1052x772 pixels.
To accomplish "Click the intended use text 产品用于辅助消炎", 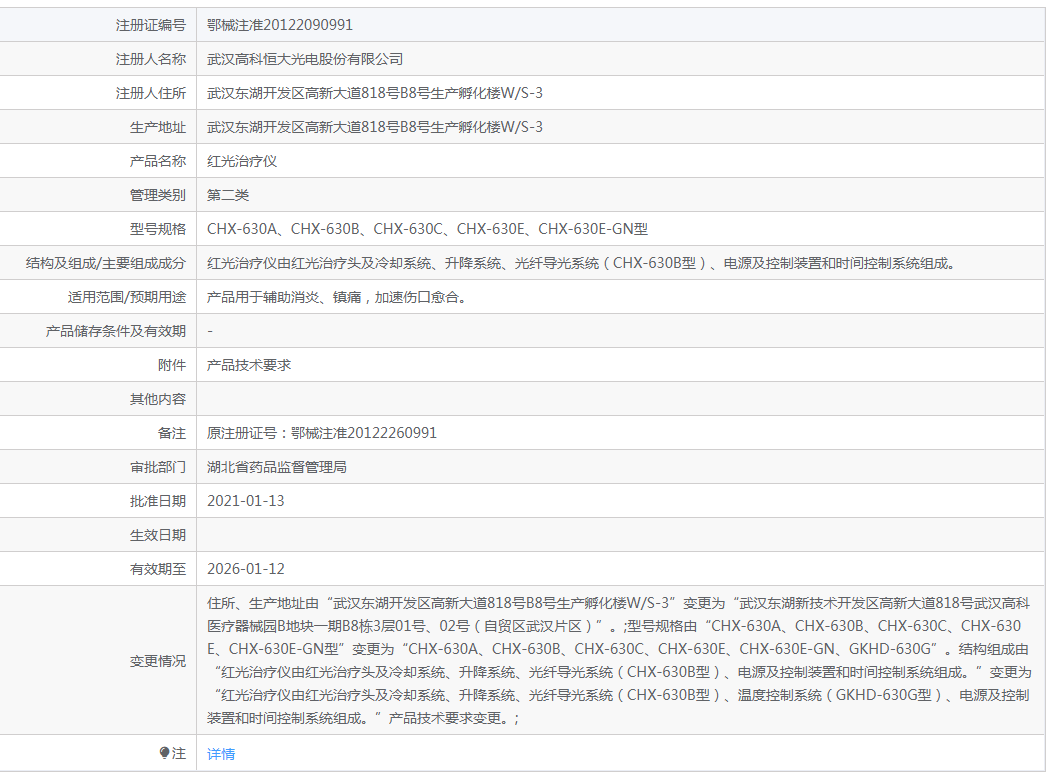I will [x=337, y=297].
